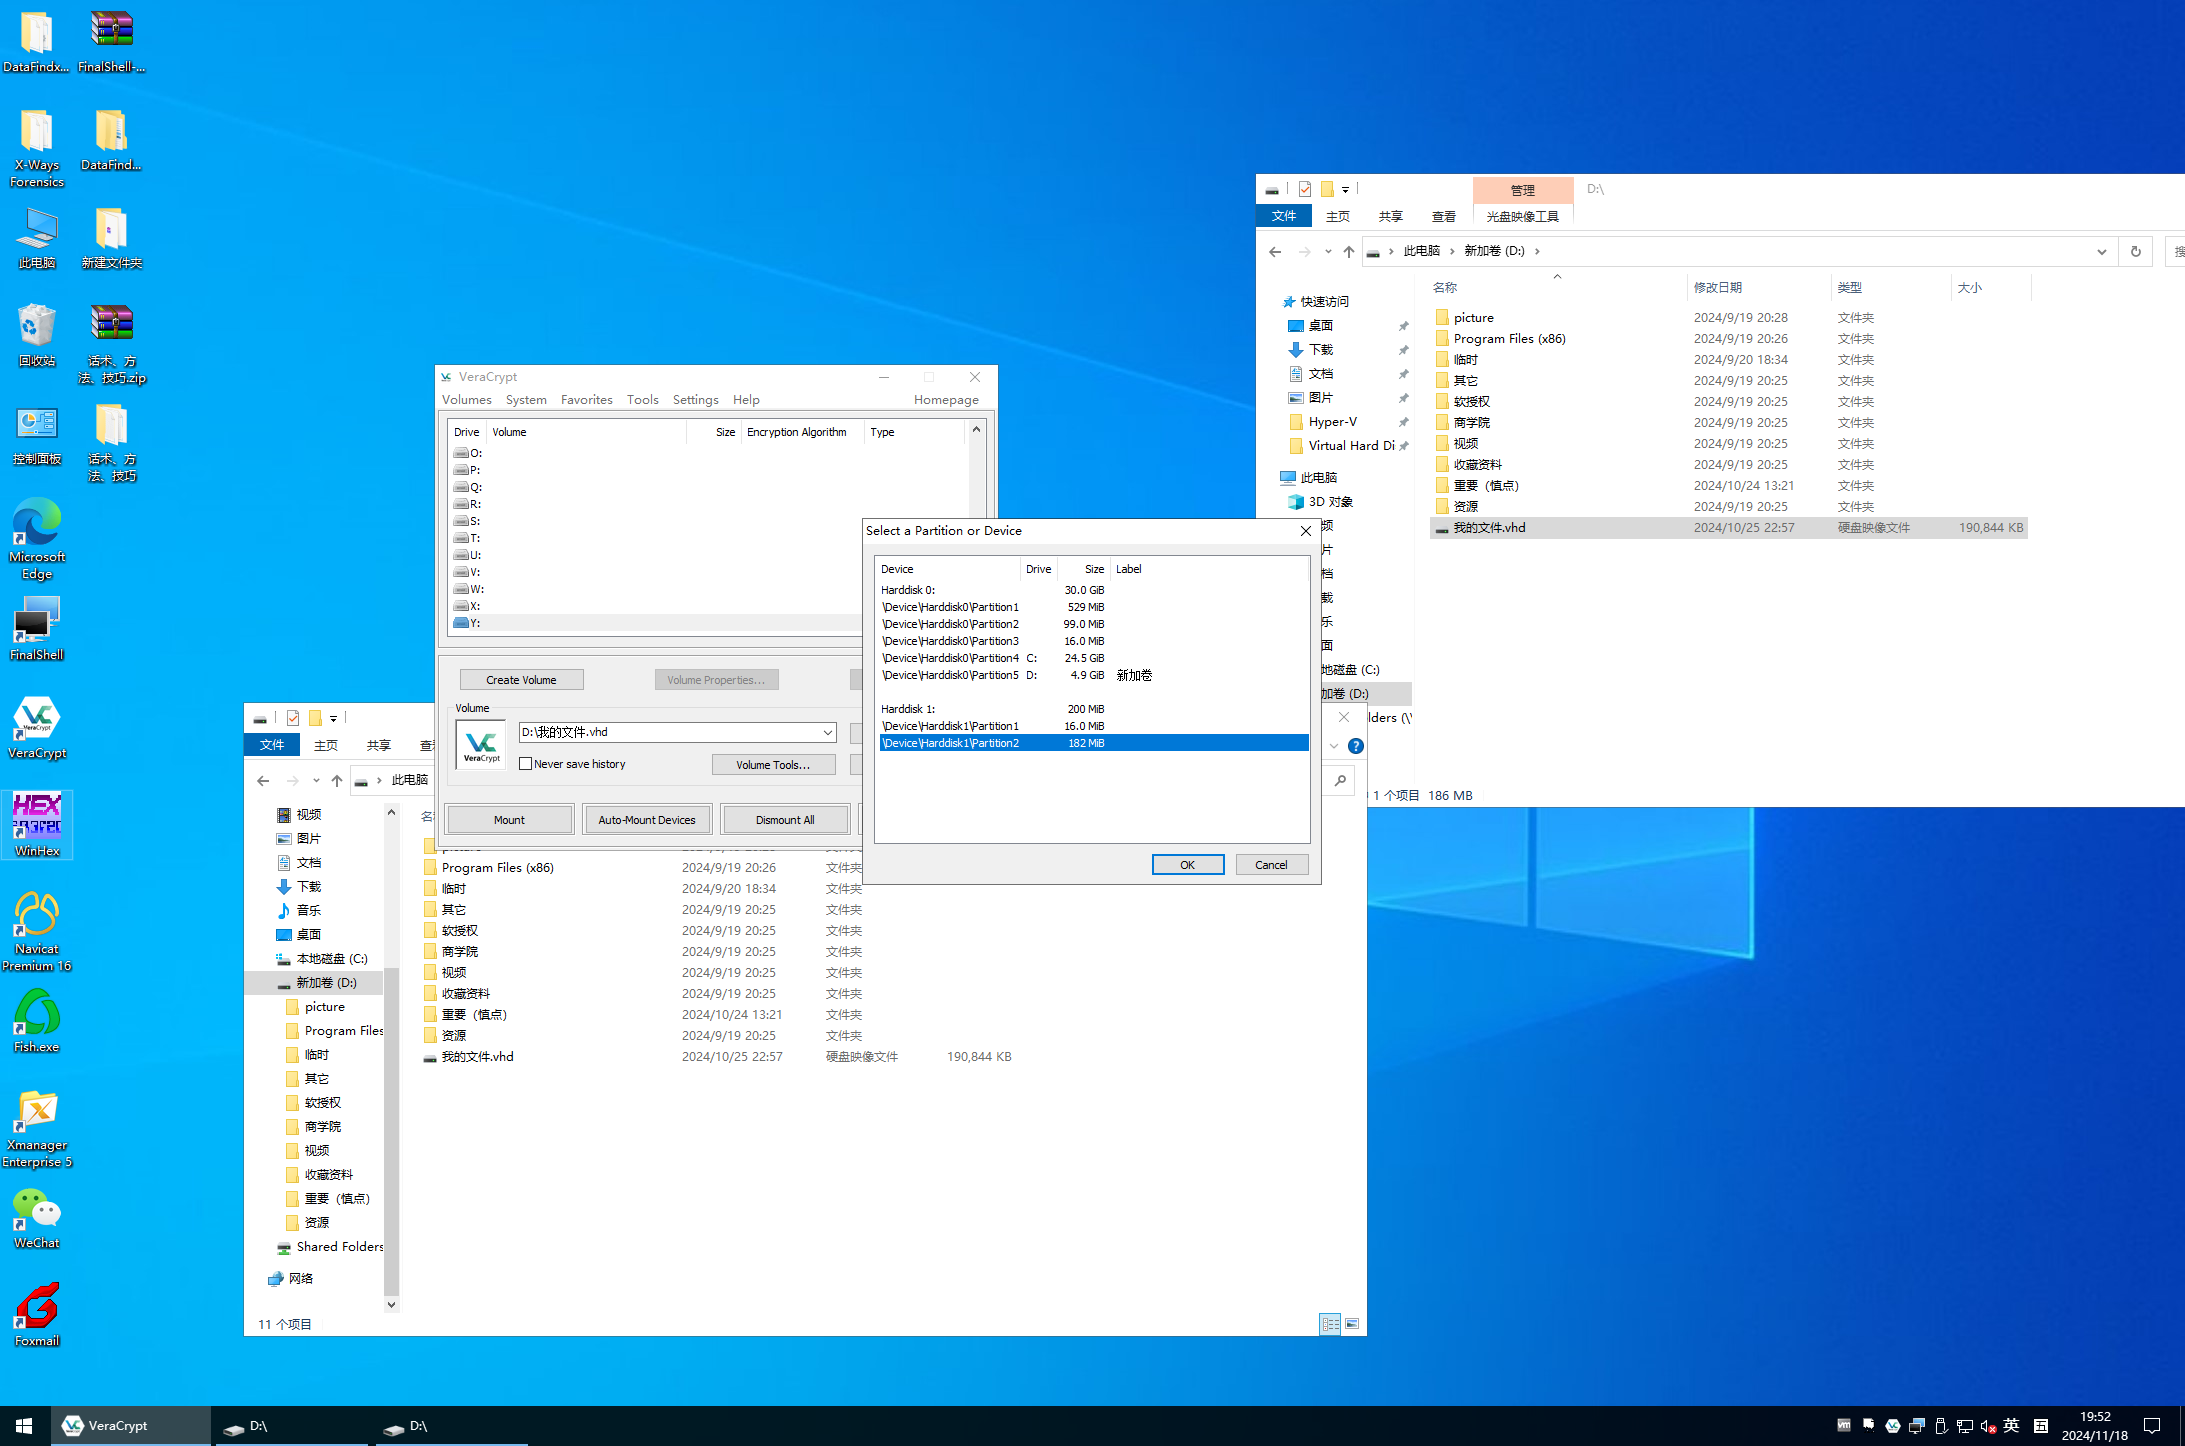Screen dimensions: 2185x1446
Task: Click the Label column header in partition dialog
Action: [1209, 569]
